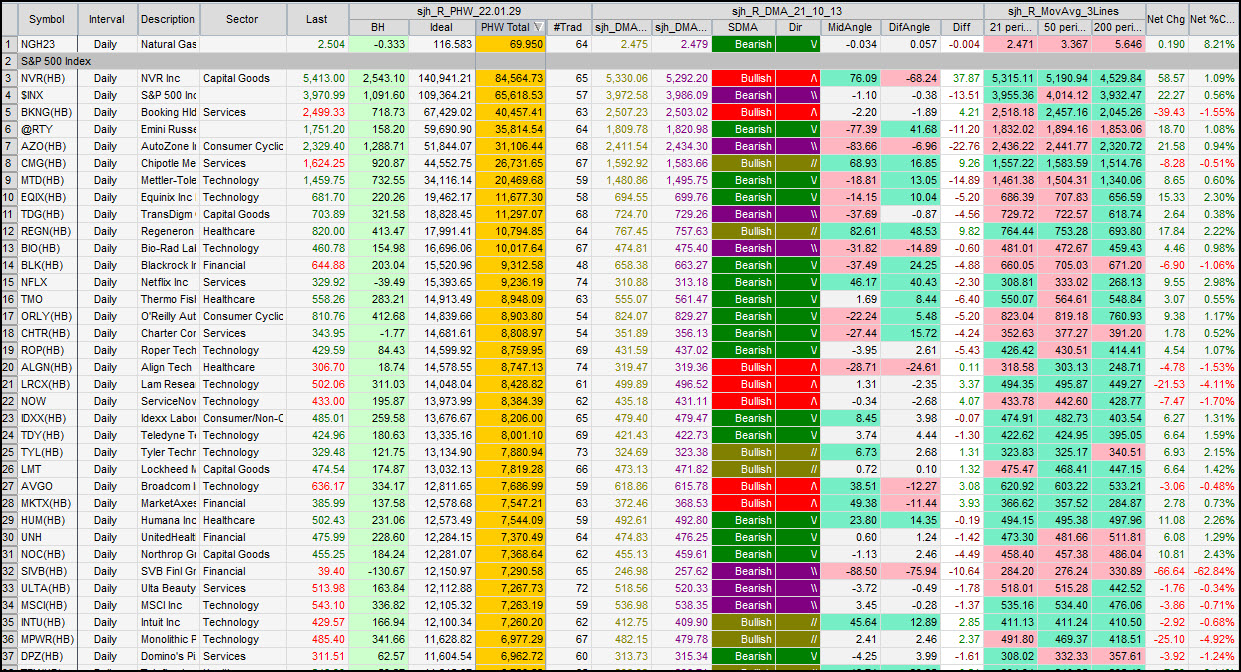Click the Natural Gas description cell

click(168, 45)
